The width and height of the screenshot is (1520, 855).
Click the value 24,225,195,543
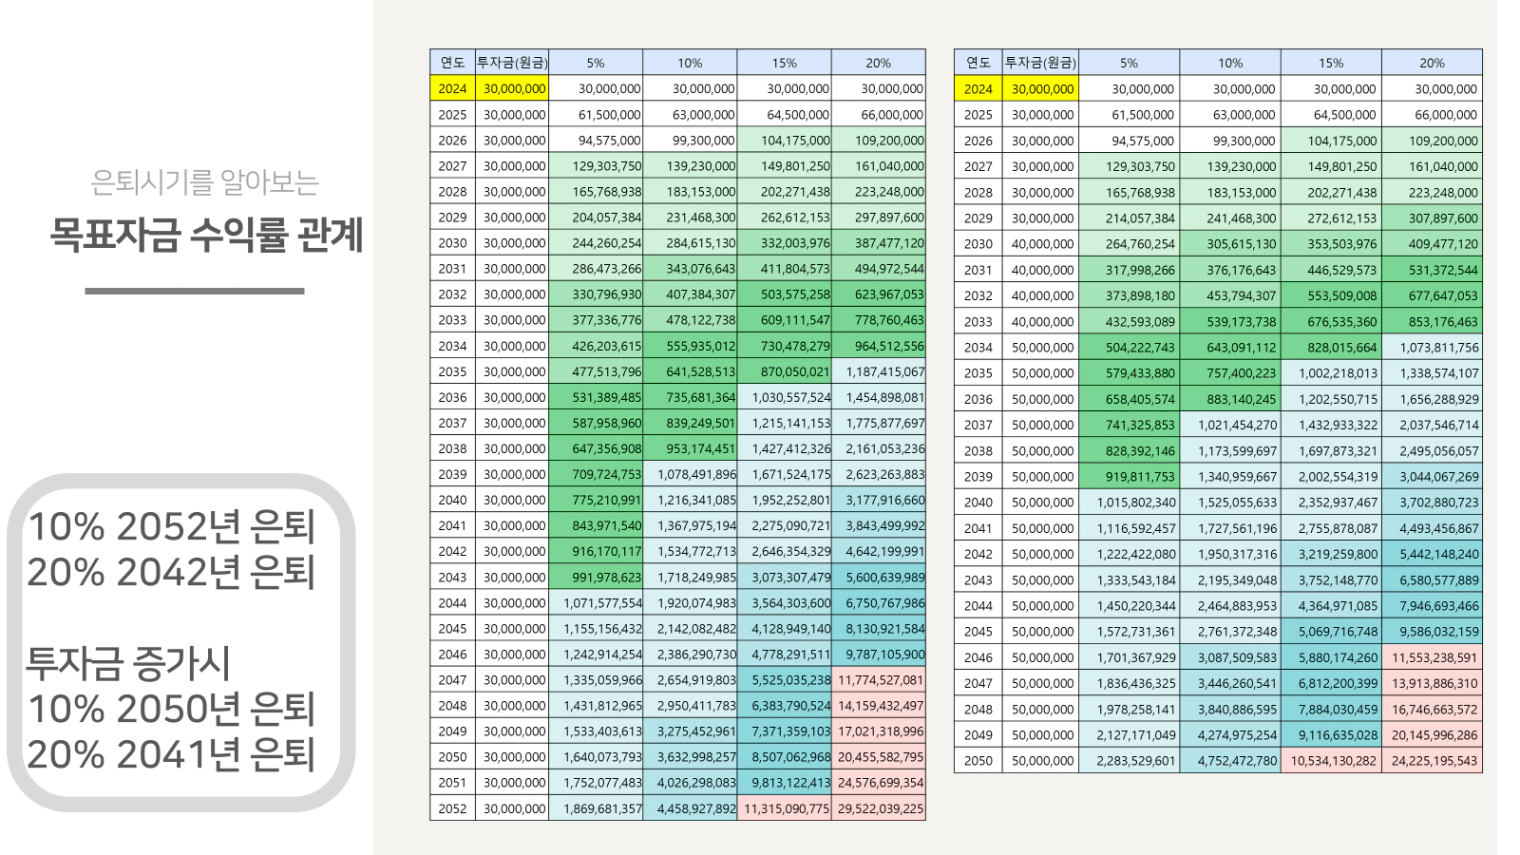coord(1432,761)
